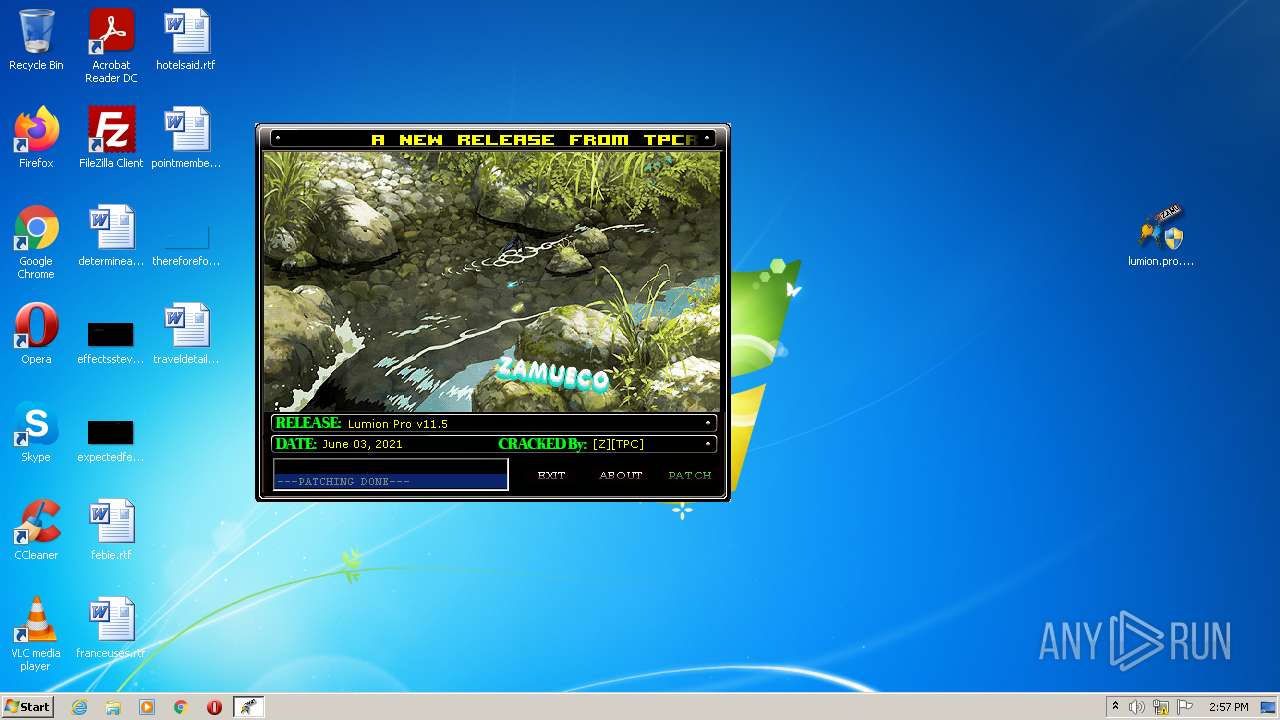
Task: Select franceuses.rtf document icon
Action: (111, 628)
